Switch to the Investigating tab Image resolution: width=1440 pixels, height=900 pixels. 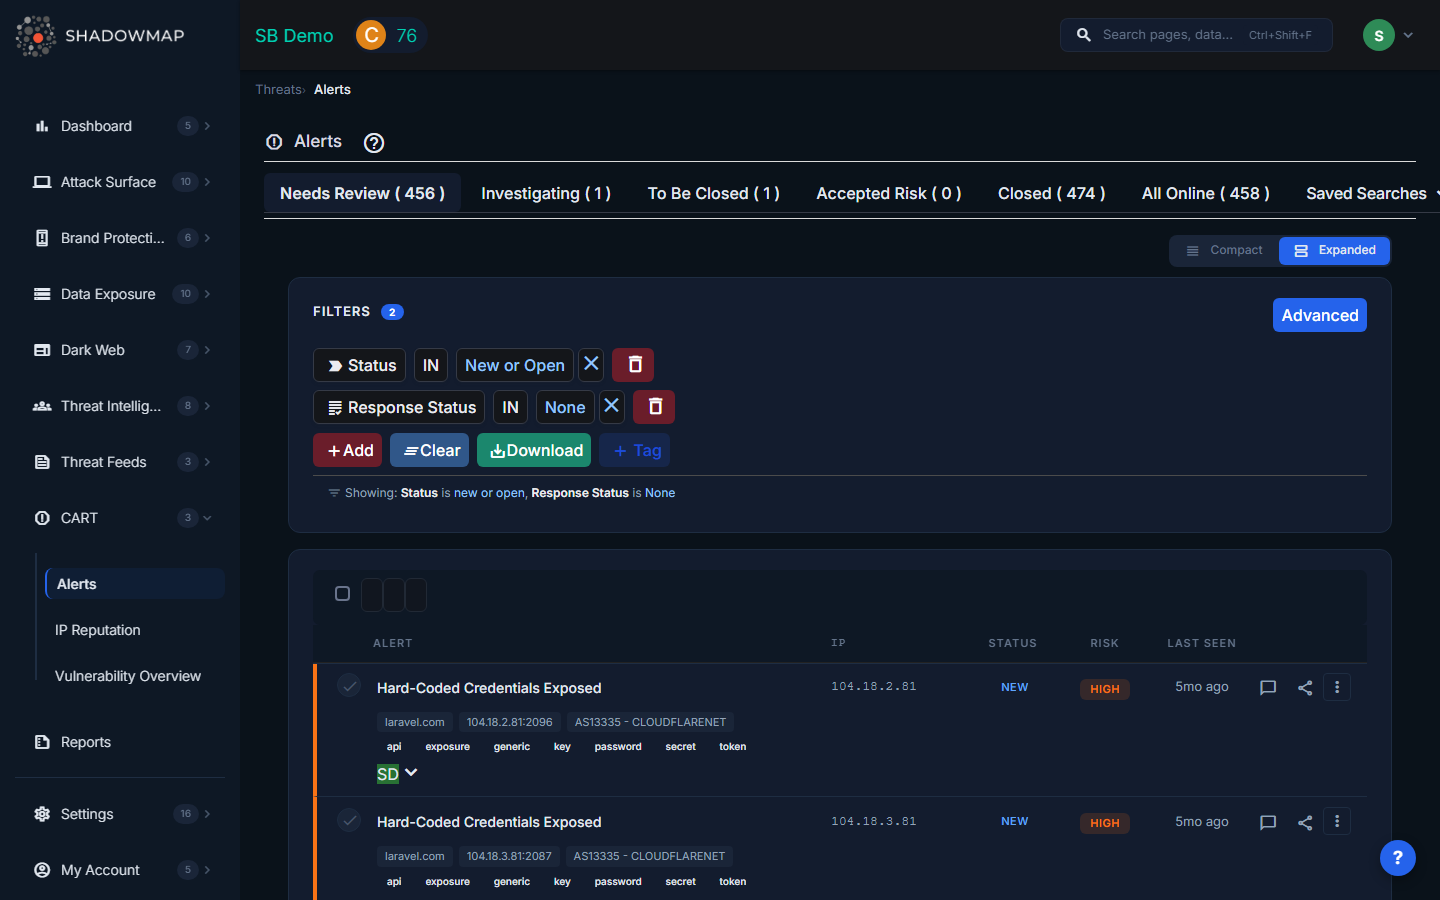tap(546, 194)
